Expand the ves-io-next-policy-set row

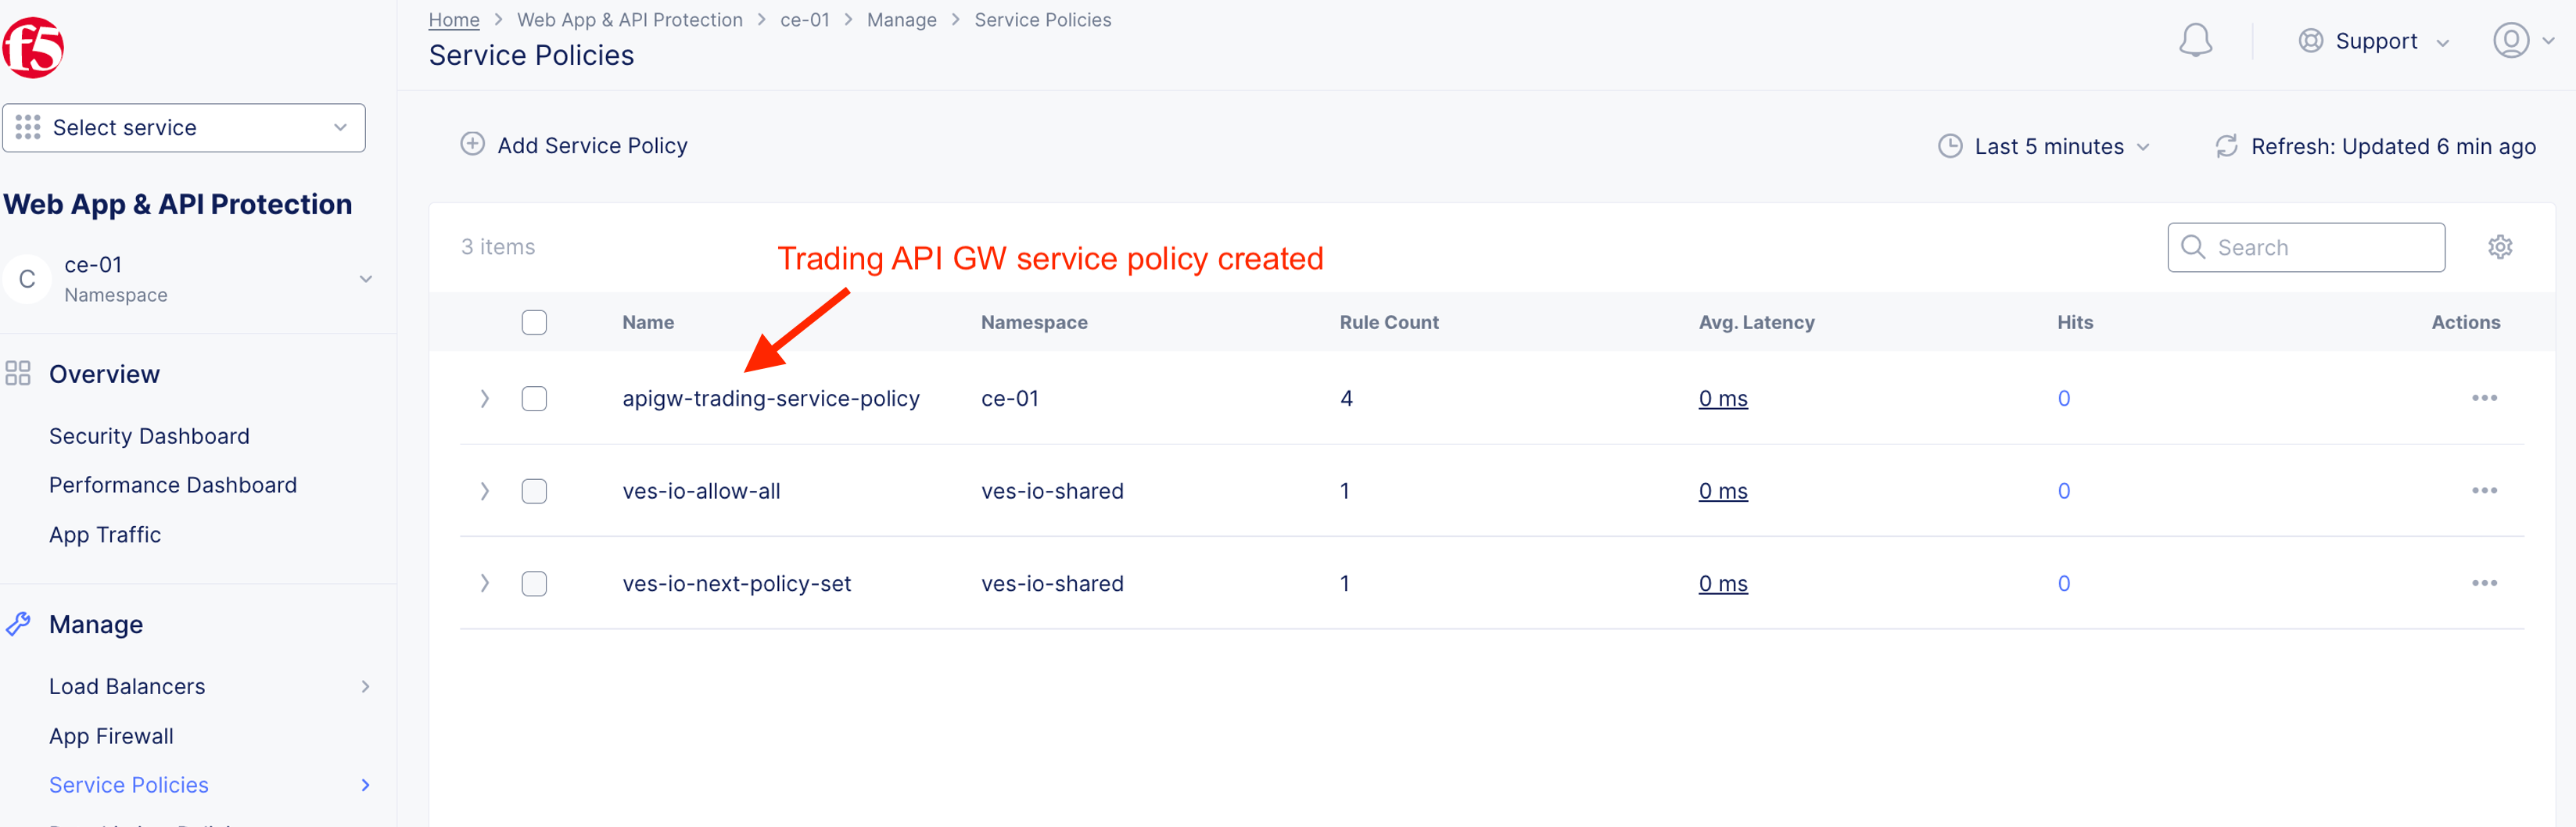pyautogui.click(x=484, y=583)
